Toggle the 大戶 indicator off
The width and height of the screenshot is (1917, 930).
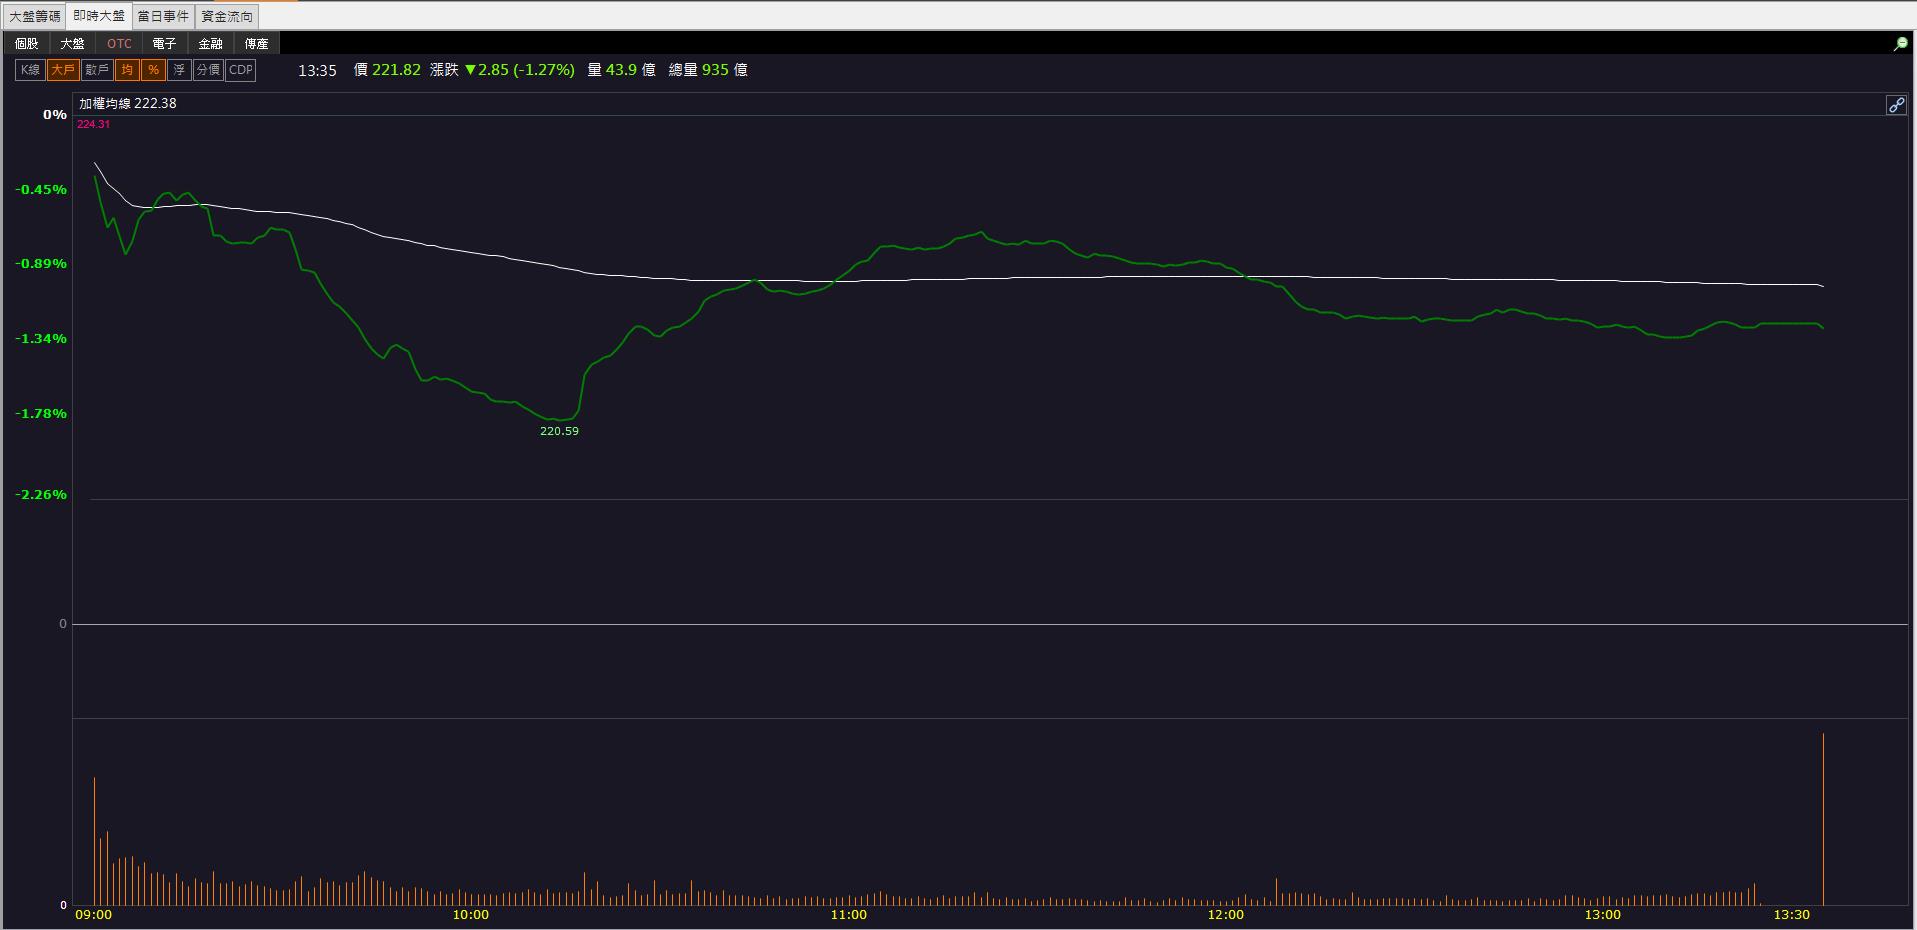click(x=63, y=70)
